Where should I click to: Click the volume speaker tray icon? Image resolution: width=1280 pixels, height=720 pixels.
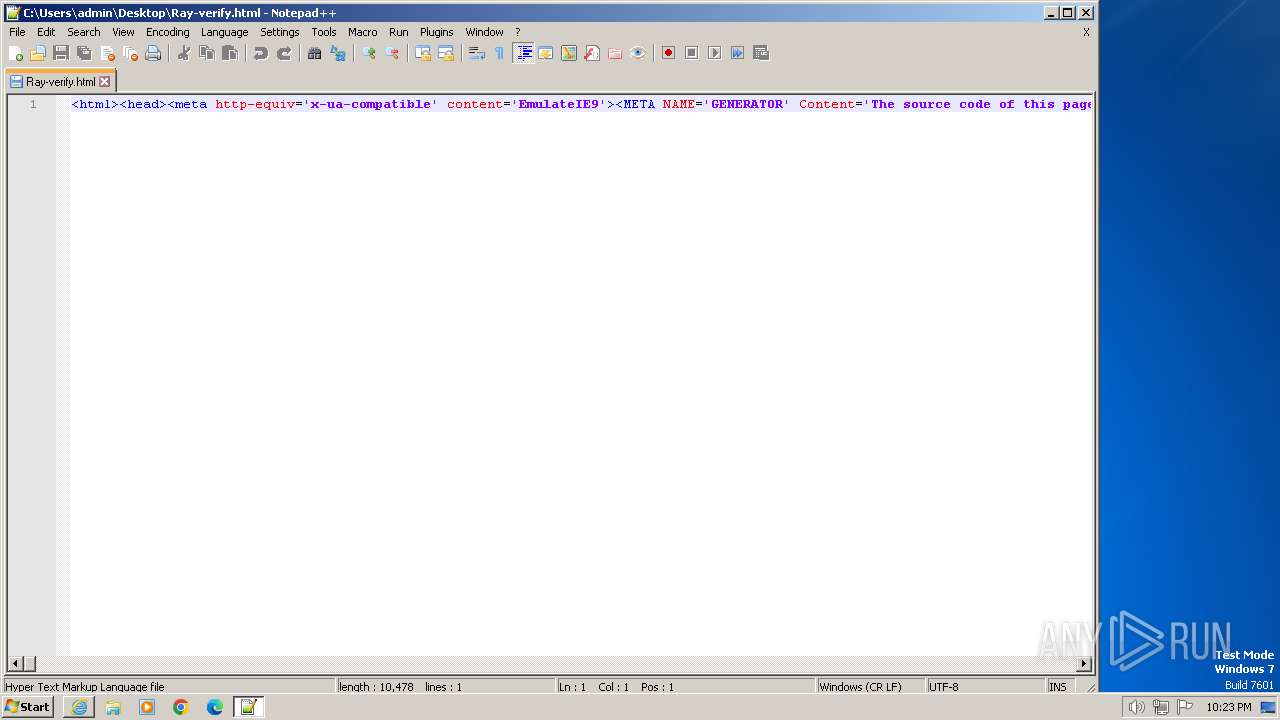(1136, 707)
